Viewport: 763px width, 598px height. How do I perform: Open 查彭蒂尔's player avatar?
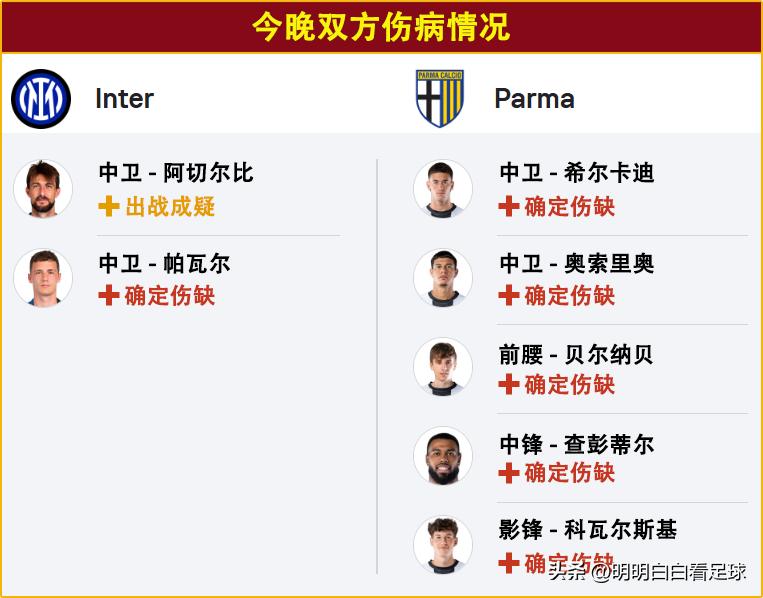coord(443,456)
